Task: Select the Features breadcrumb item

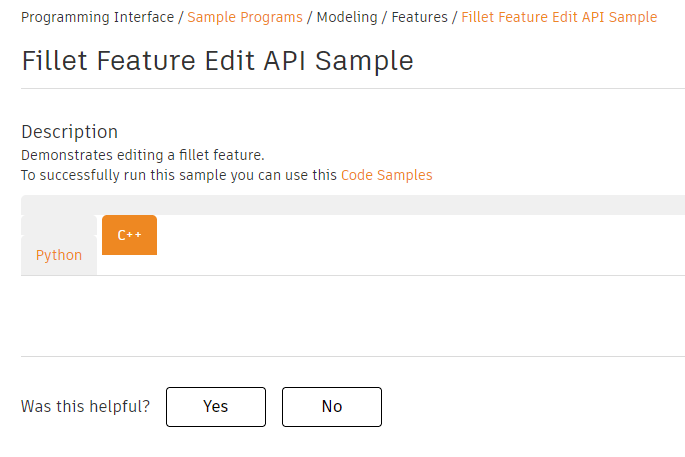Action: click(x=419, y=17)
